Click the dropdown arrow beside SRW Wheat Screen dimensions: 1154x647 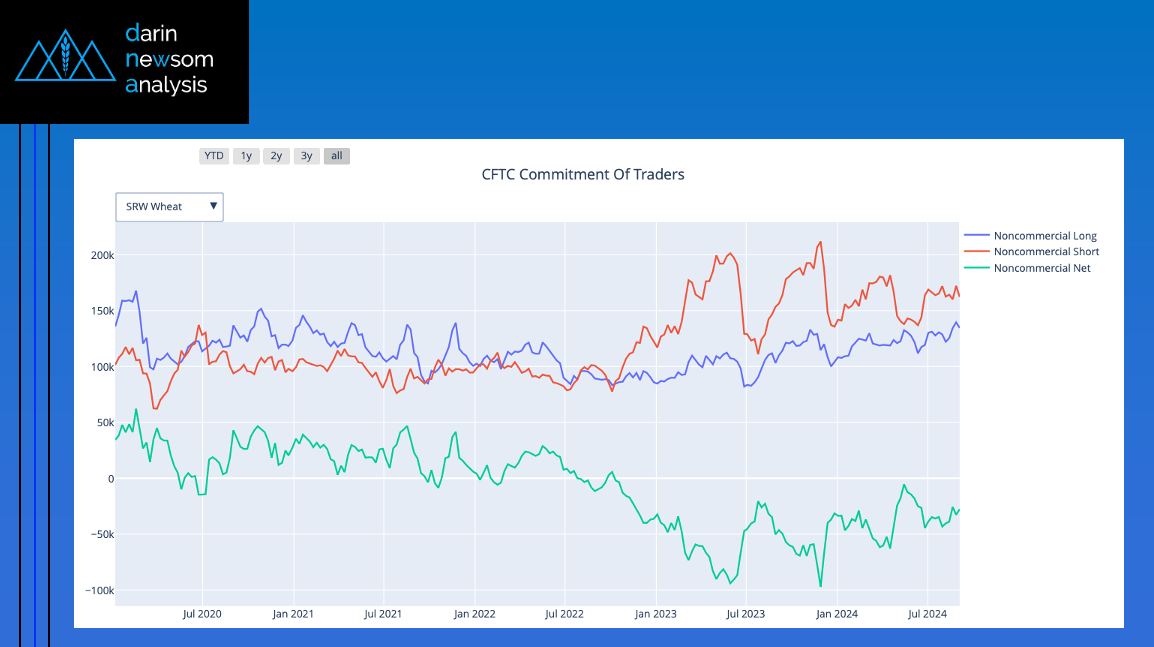tap(213, 207)
